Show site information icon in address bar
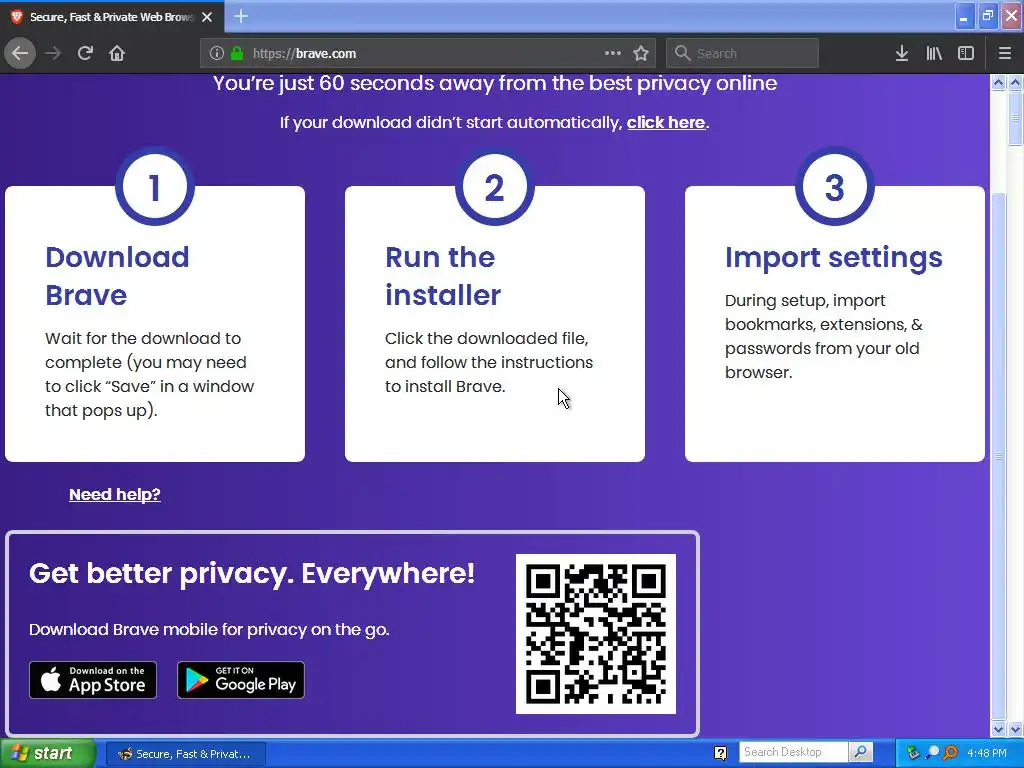 point(217,53)
